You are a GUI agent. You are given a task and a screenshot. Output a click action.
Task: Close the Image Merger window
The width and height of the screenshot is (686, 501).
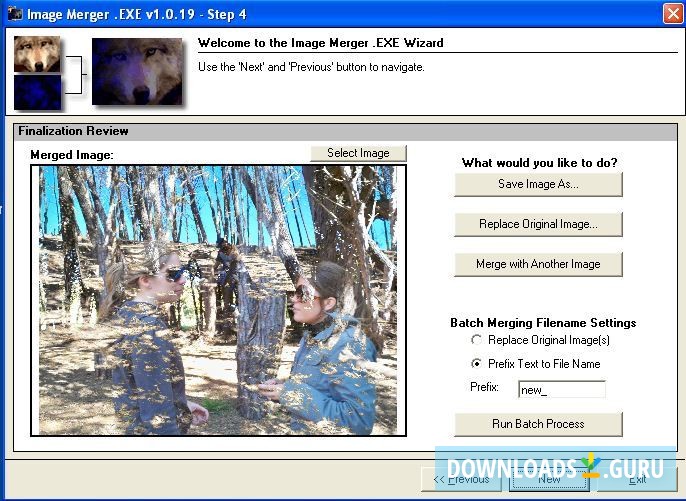[x=673, y=14]
